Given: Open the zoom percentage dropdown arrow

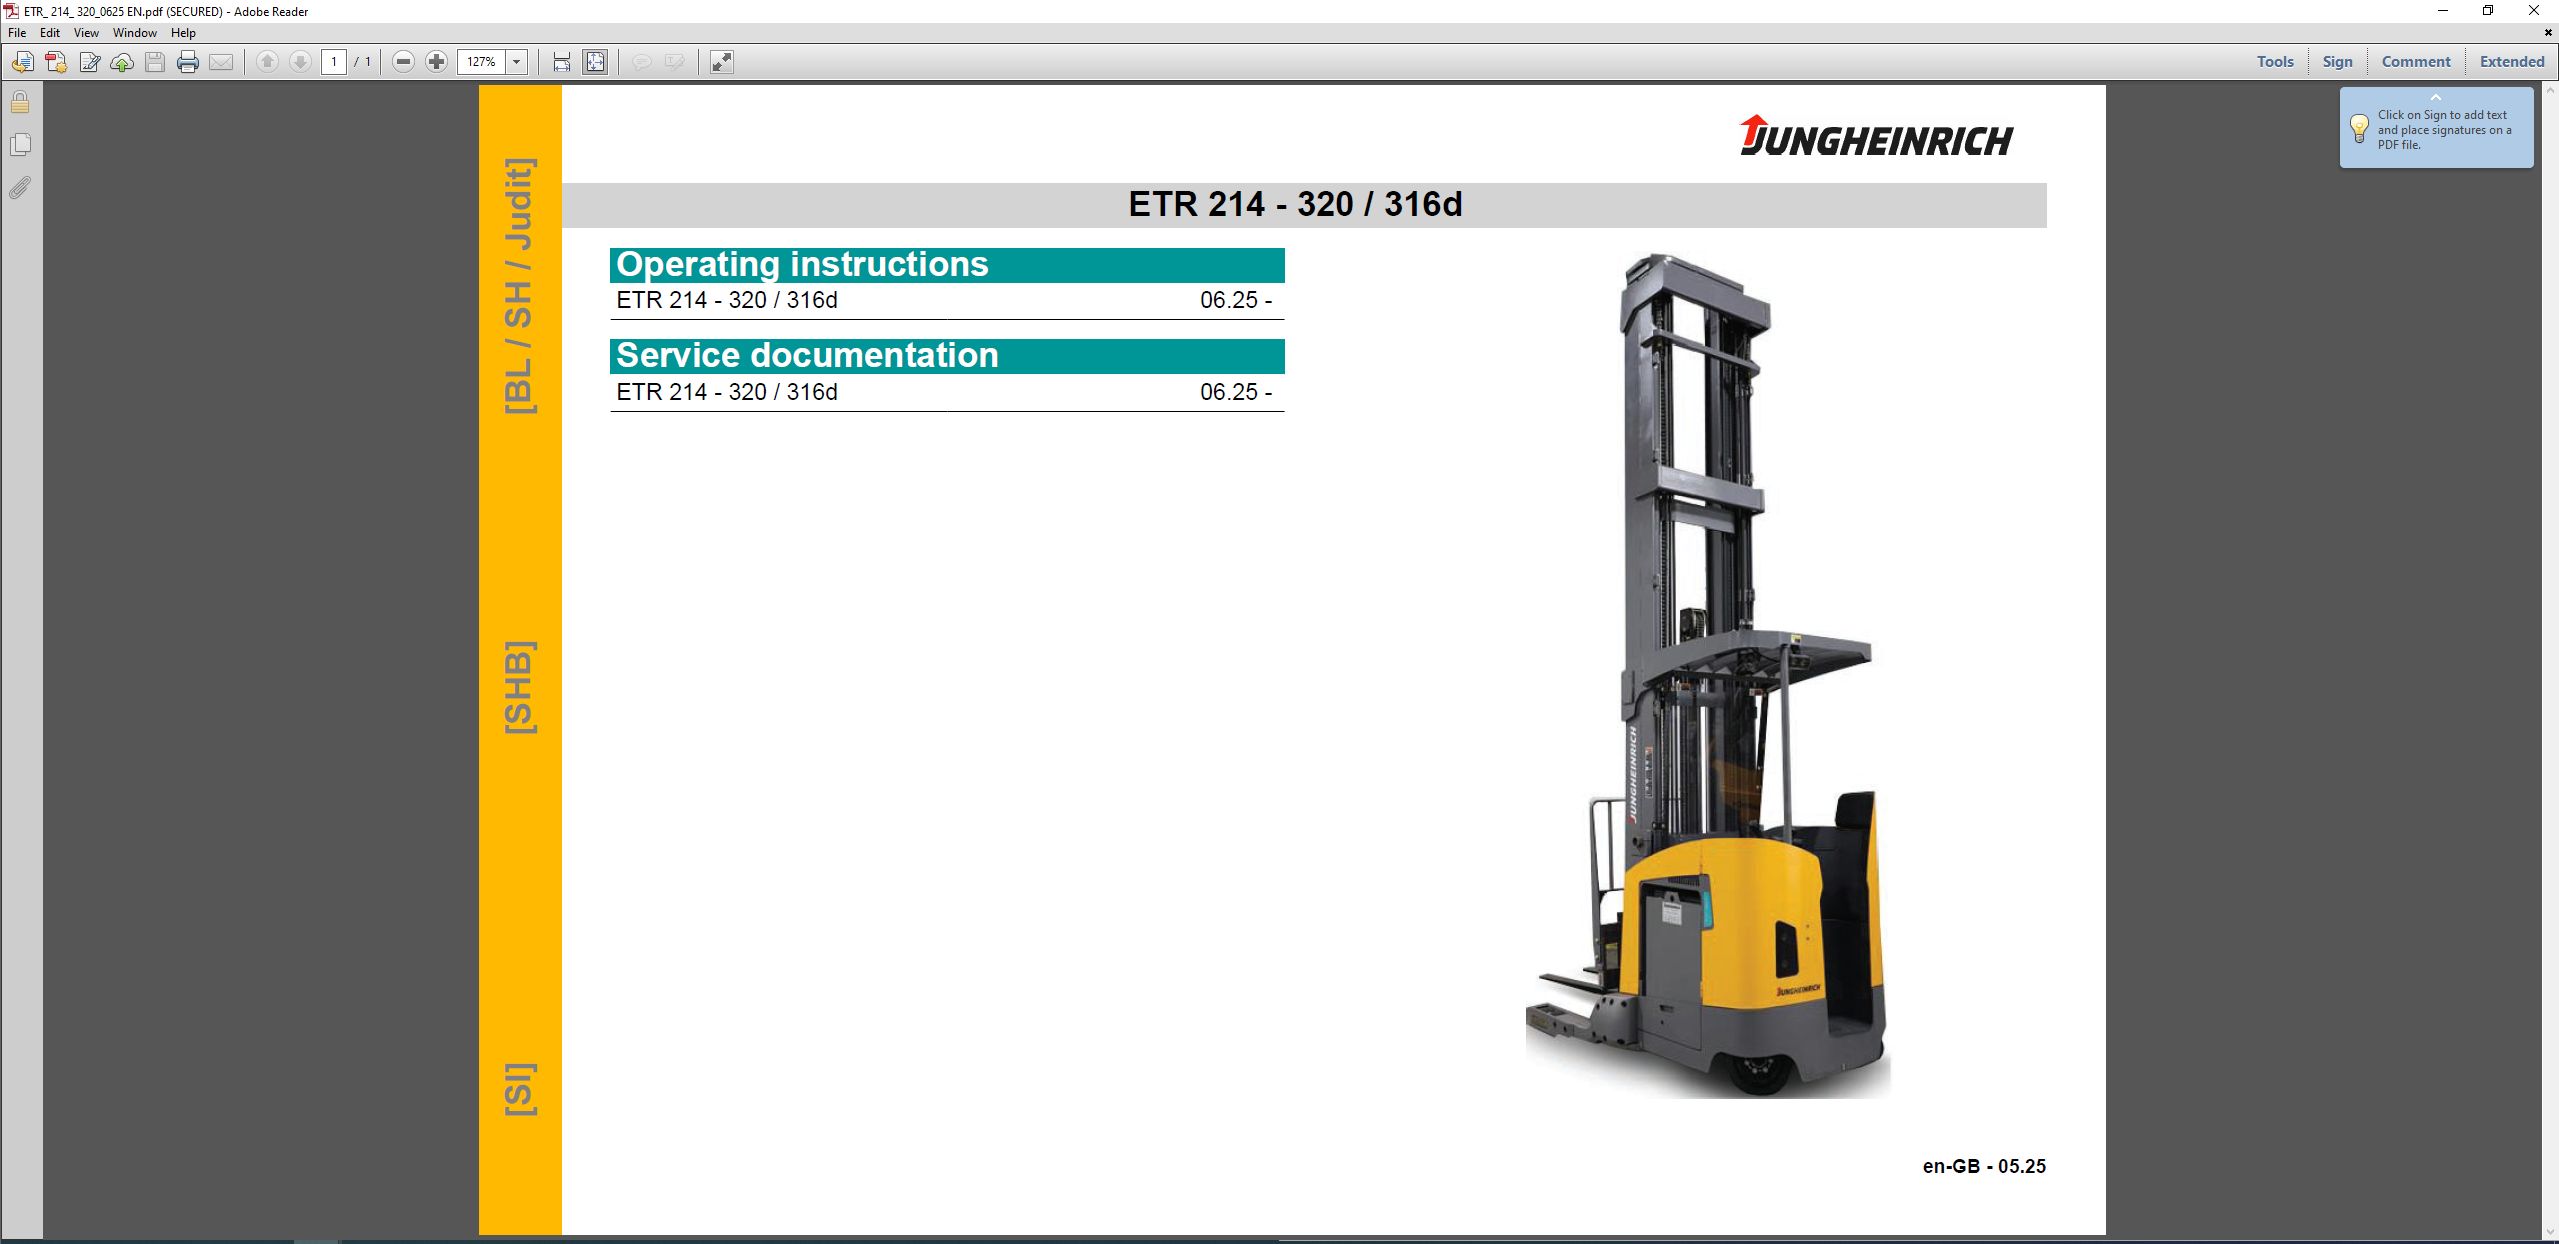Looking at the screenshot, I should (517, 62).
